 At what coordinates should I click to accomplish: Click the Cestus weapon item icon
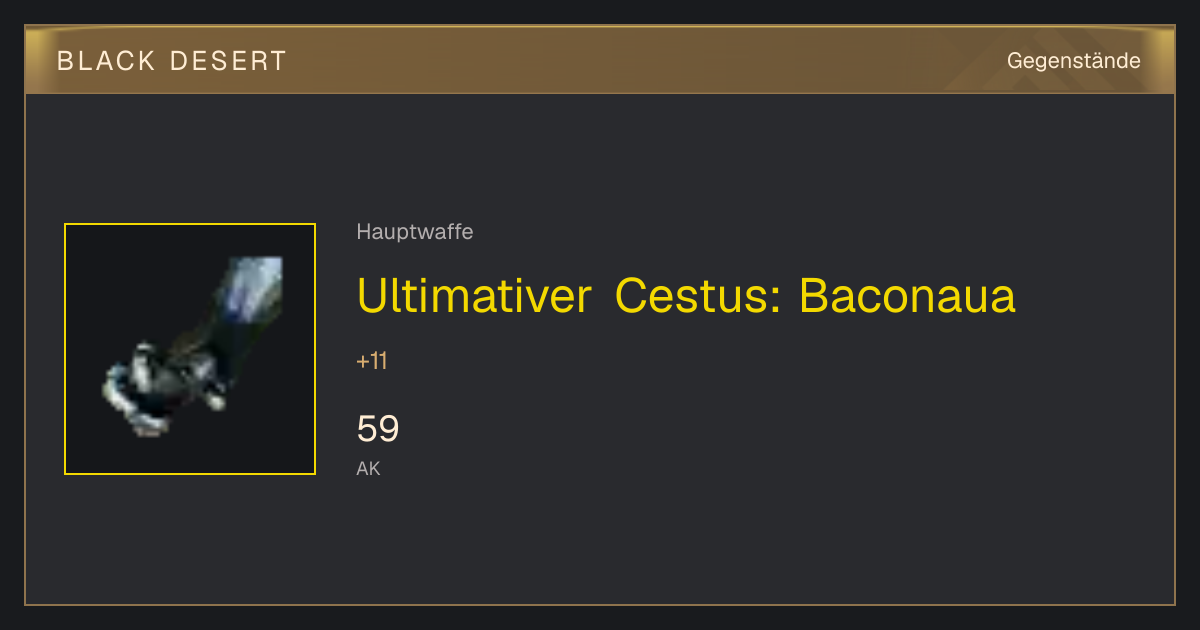point(190,349)
